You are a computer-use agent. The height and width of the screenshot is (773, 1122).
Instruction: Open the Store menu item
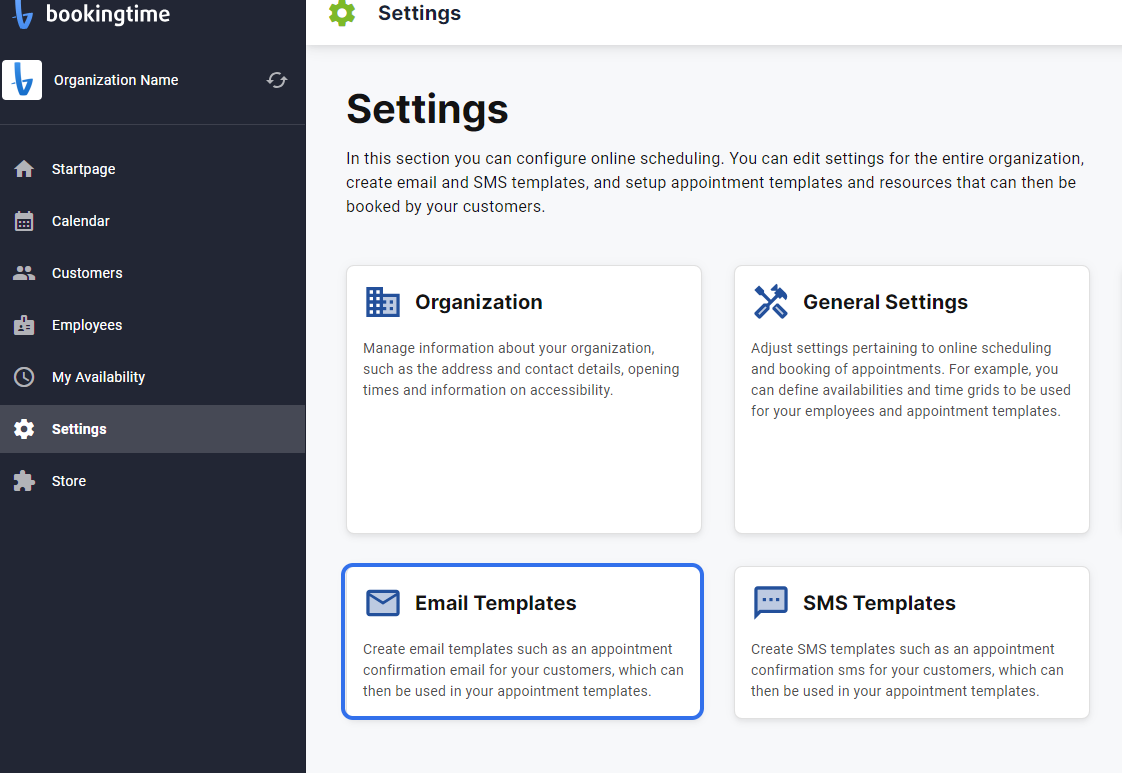[x=152, y=481]
